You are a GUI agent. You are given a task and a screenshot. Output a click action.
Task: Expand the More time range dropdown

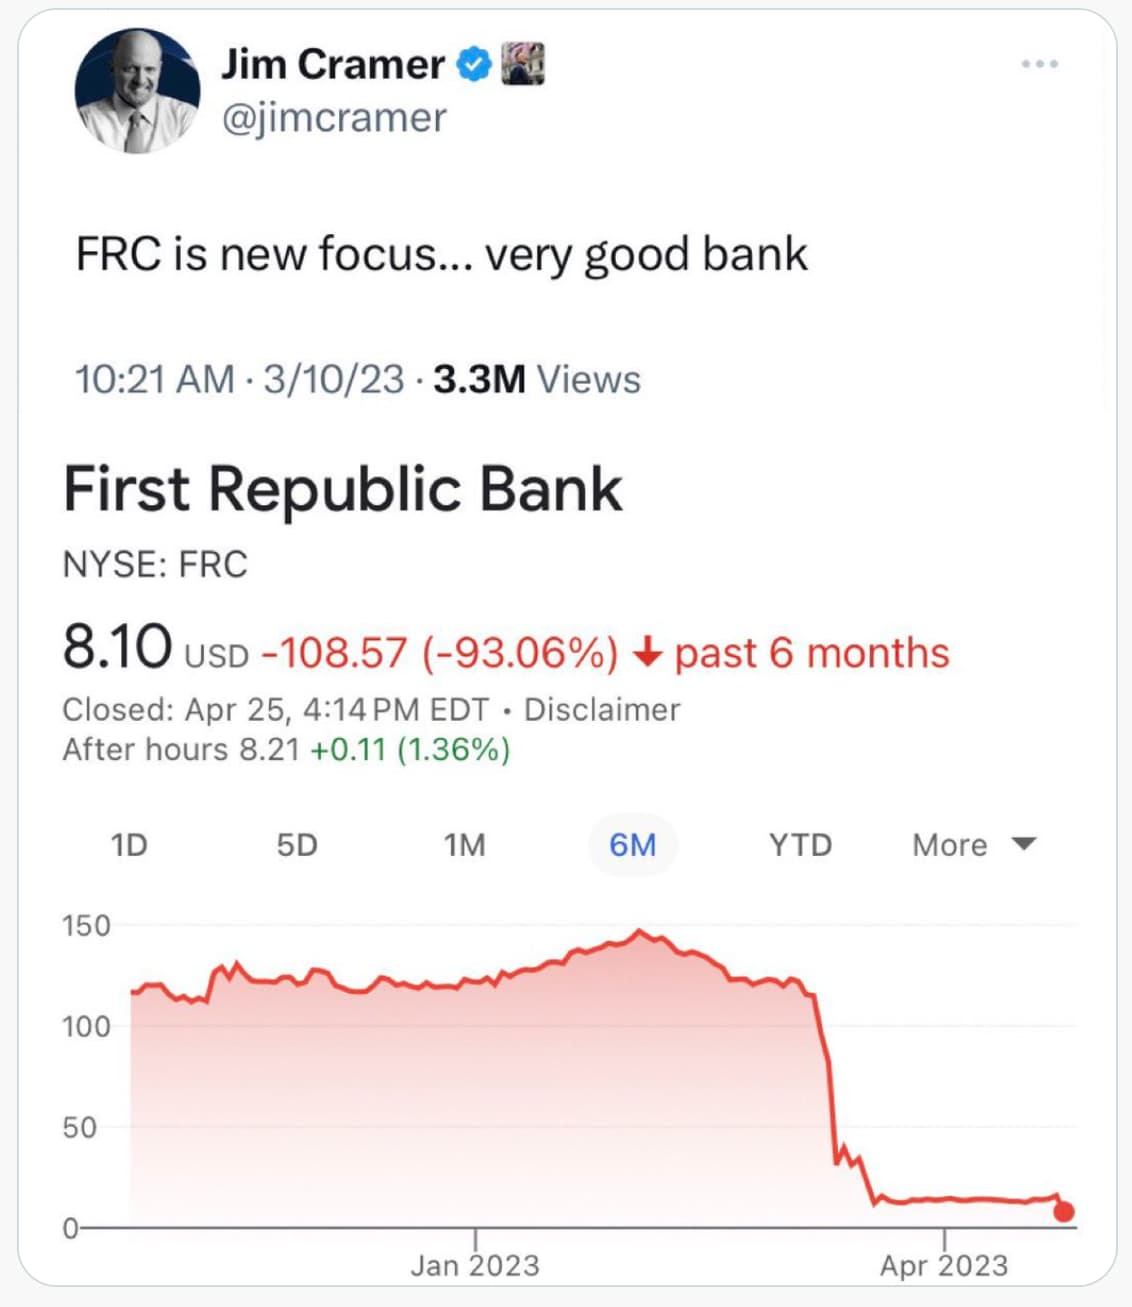974,845
